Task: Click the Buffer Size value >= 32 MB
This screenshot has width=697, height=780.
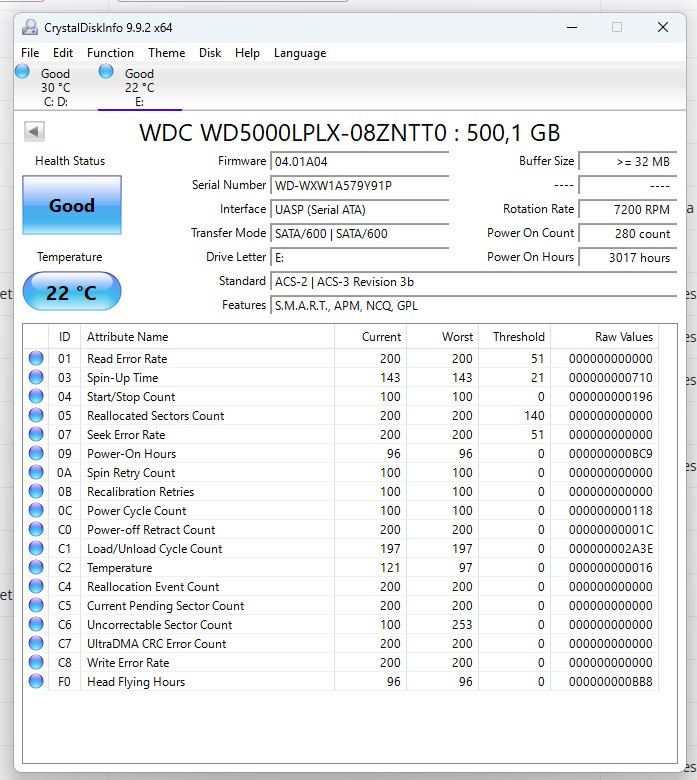Action: (628, 161)
